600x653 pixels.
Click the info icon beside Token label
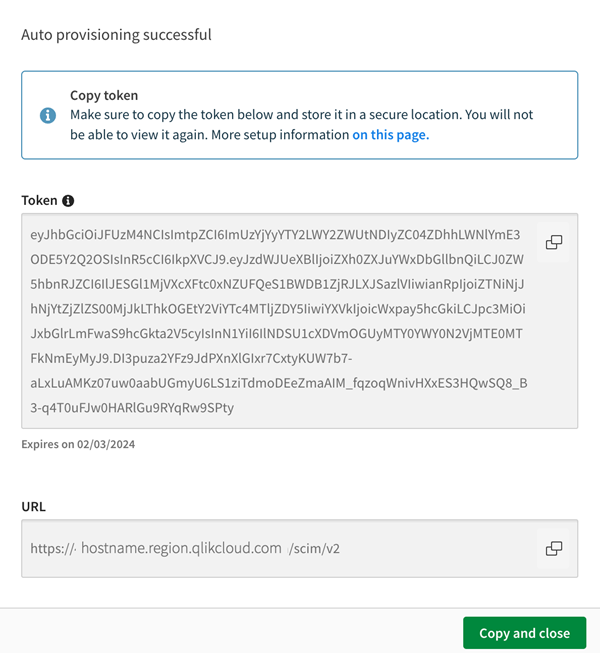point(68,201)
